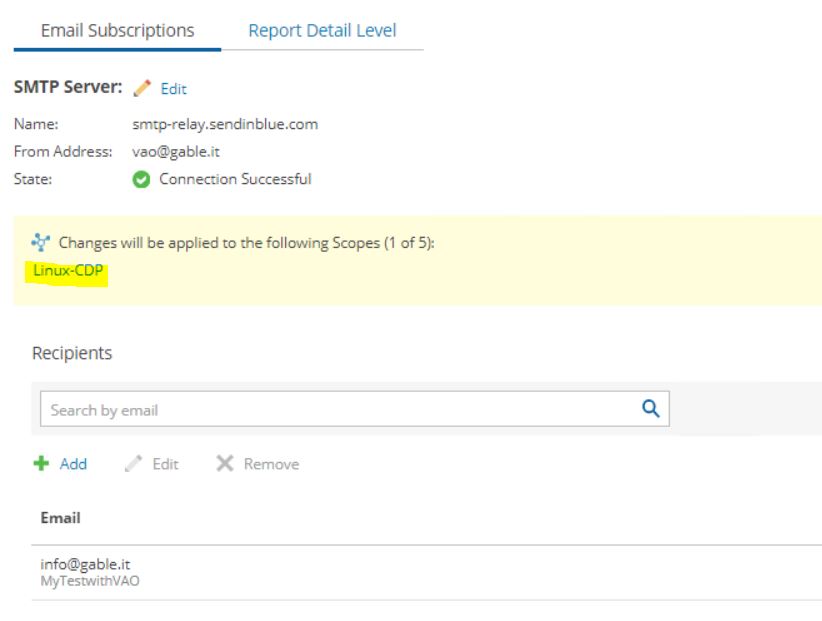822x621 pixels.
Task: Click the scopes network icon
Action: point(40,242)
